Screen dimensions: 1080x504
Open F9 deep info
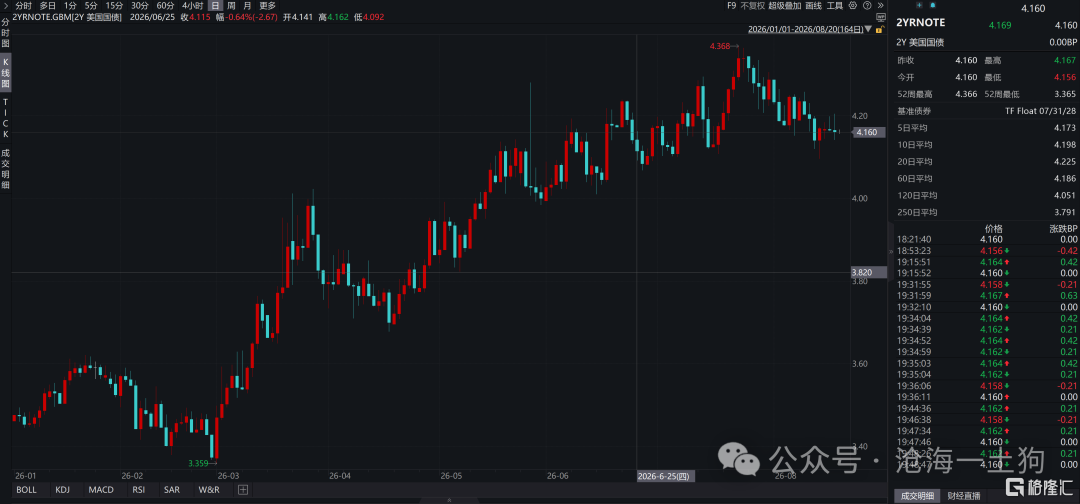[731, 6]
